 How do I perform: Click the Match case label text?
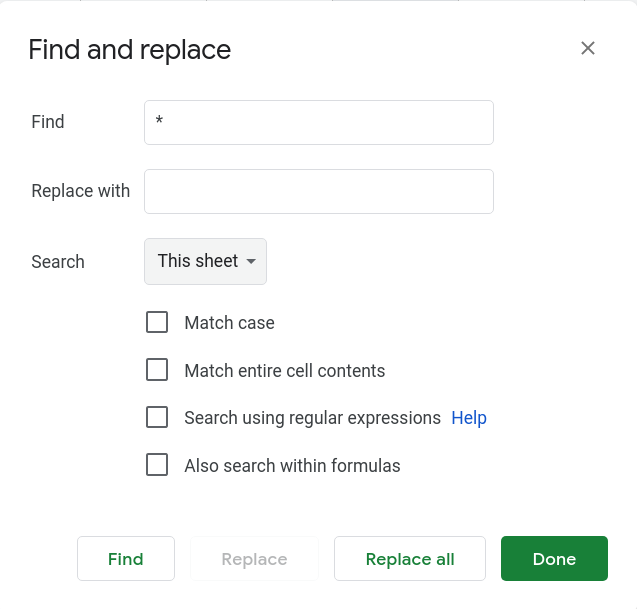coord(230,323)
